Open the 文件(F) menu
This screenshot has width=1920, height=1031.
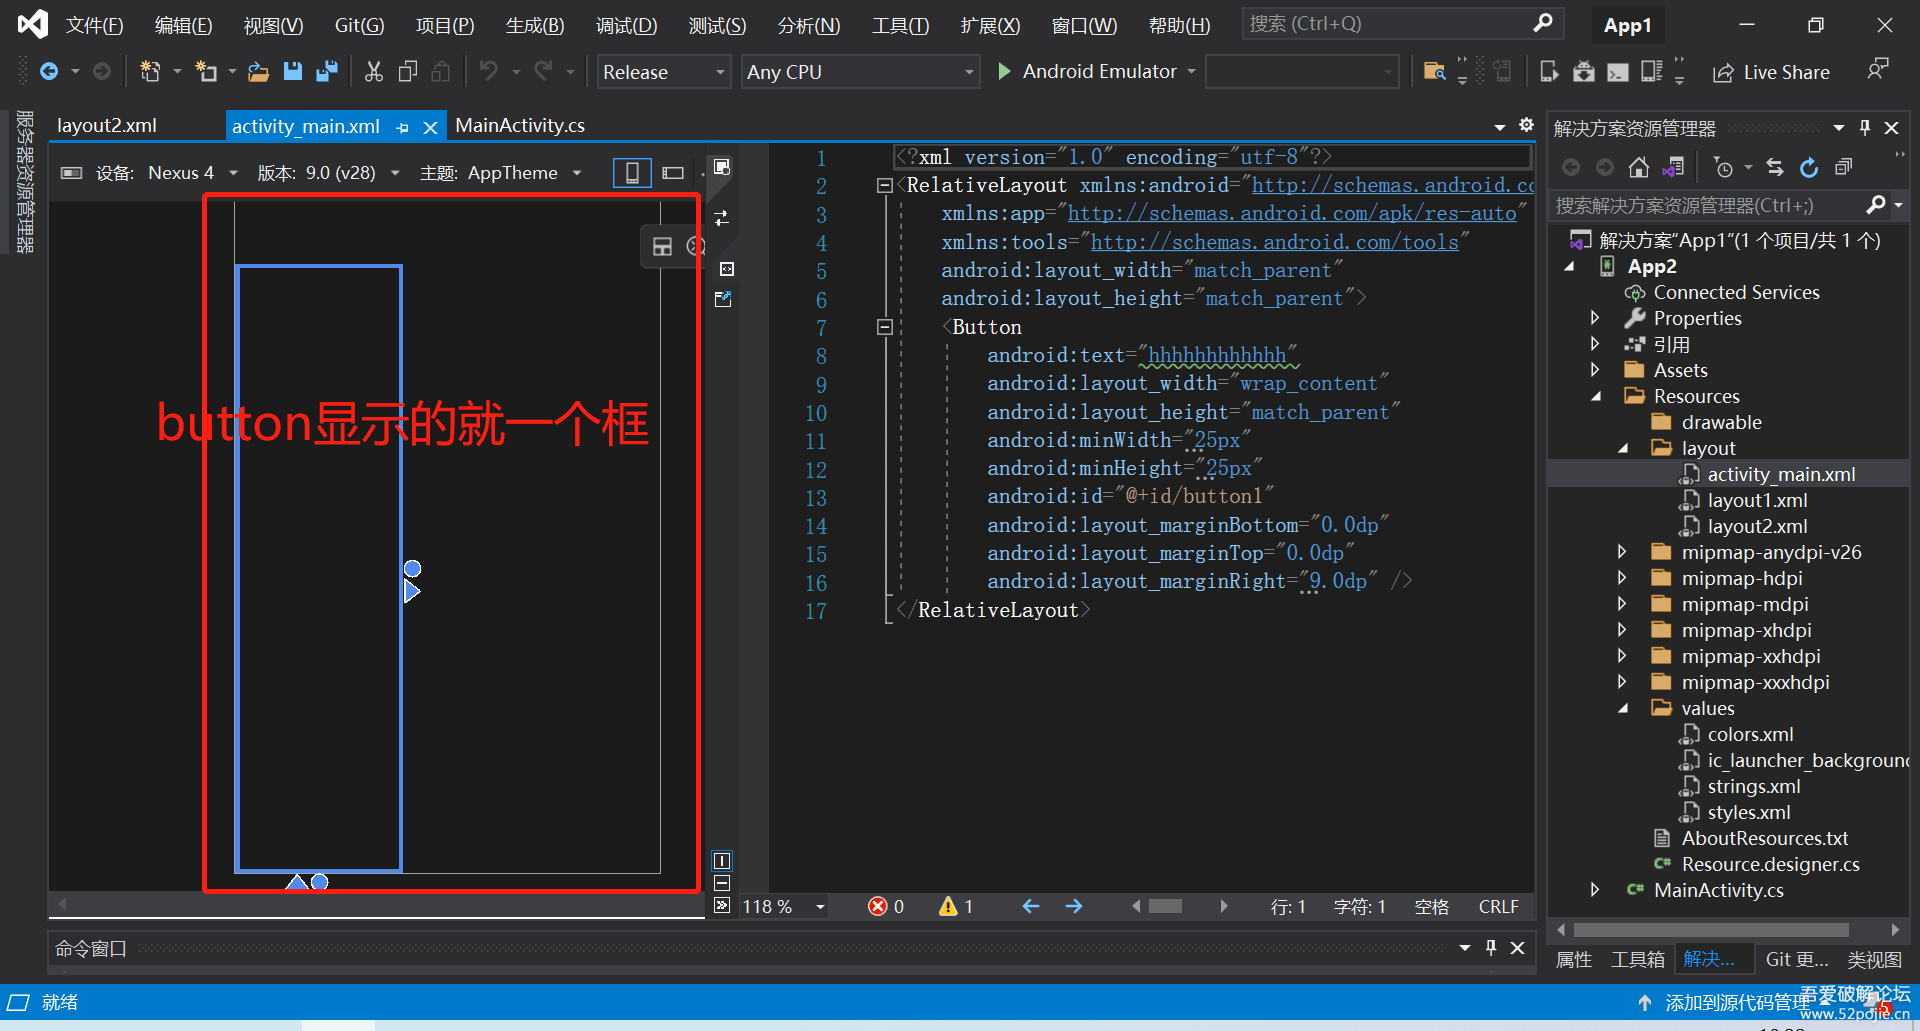(x=95, y=25)
